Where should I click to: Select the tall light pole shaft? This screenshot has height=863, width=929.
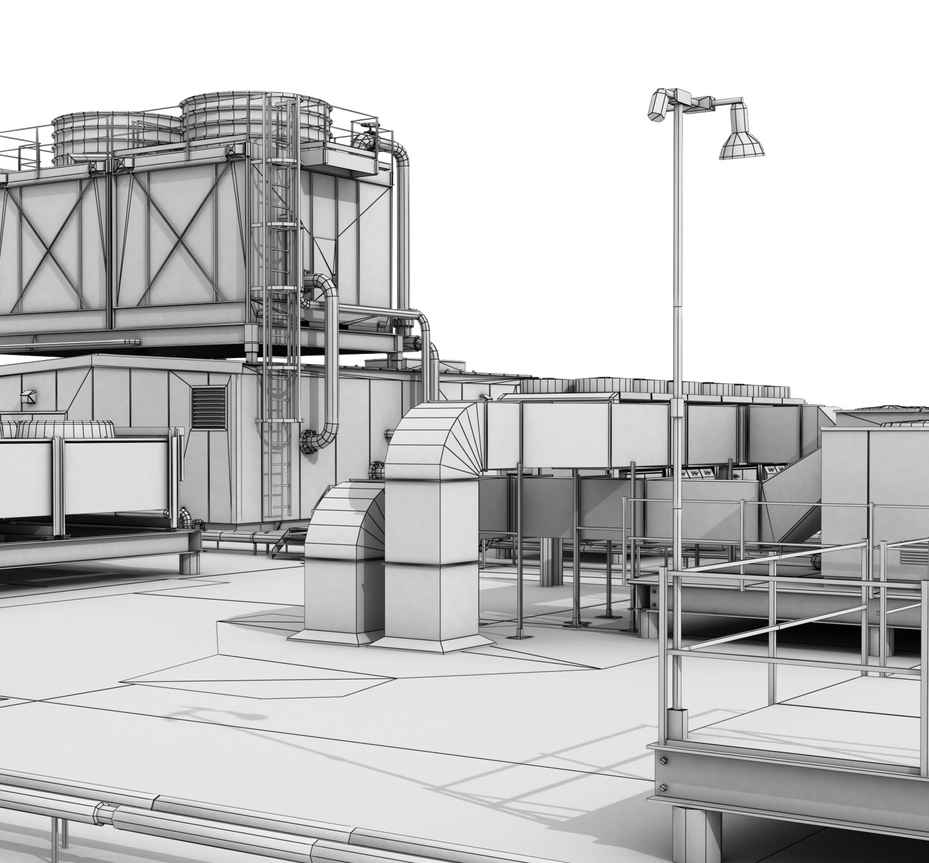coord(677,300)
